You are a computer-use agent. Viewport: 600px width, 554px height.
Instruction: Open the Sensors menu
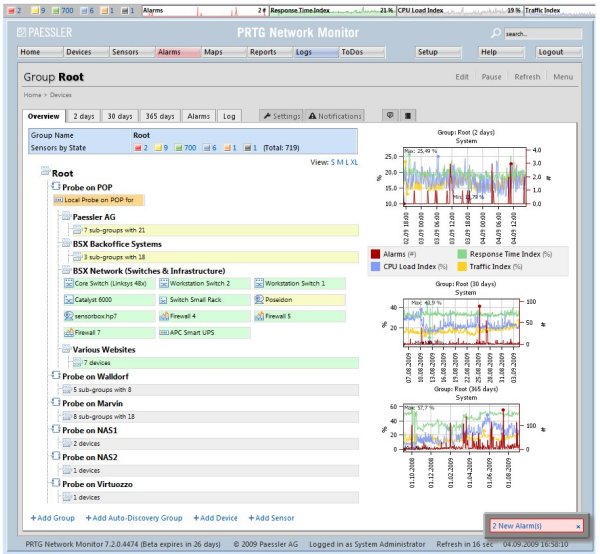coord(132,52)
